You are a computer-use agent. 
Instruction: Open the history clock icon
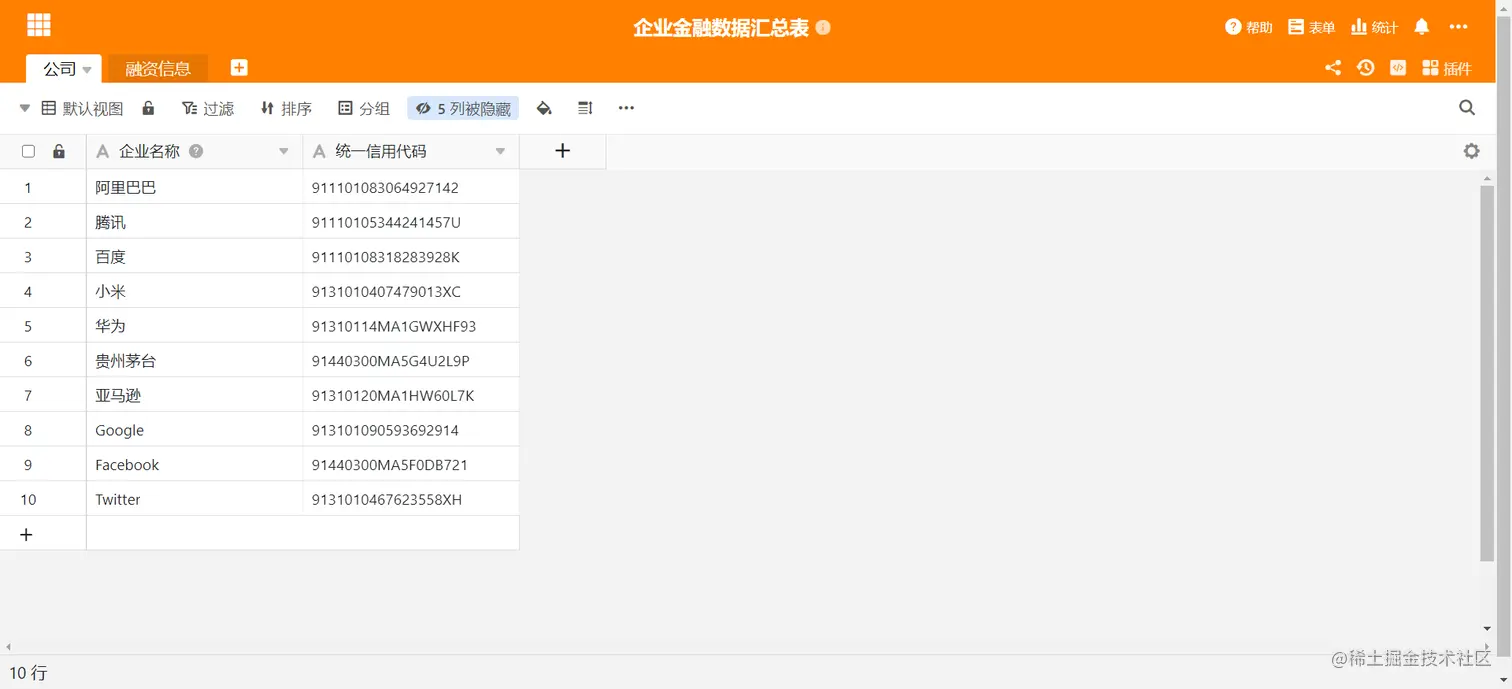1365,67
